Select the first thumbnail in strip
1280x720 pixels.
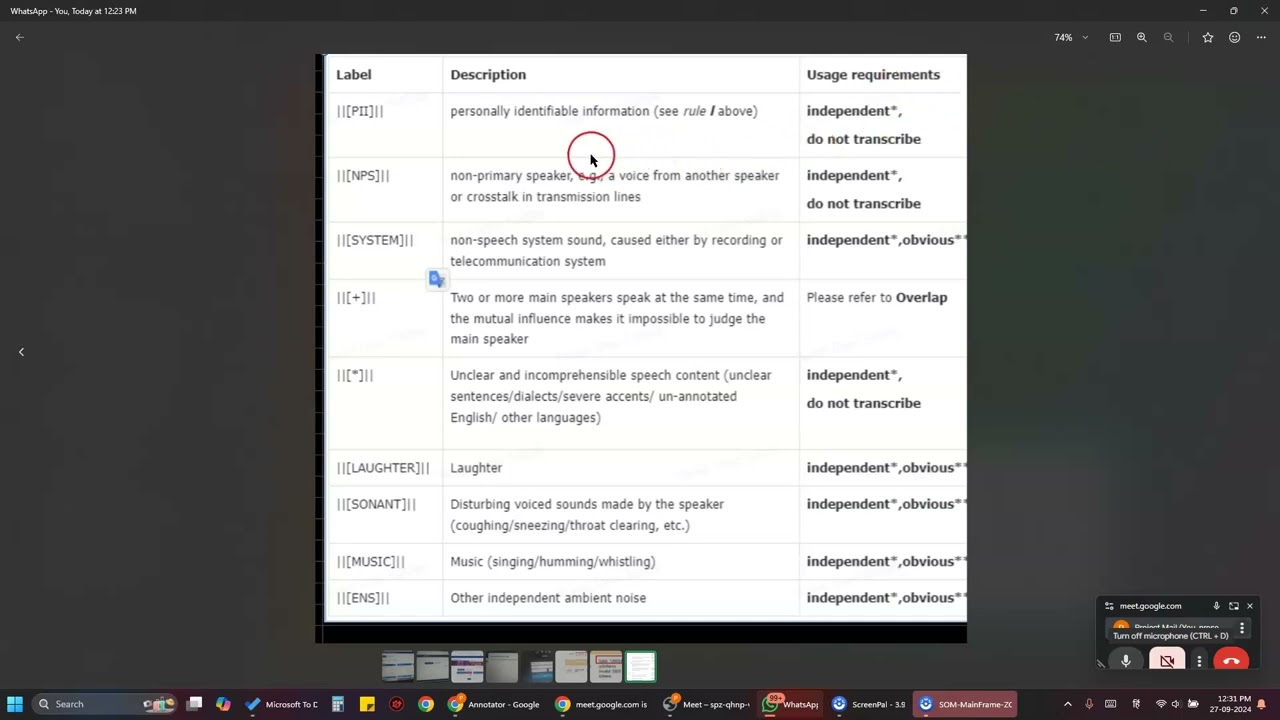(398, 667)
